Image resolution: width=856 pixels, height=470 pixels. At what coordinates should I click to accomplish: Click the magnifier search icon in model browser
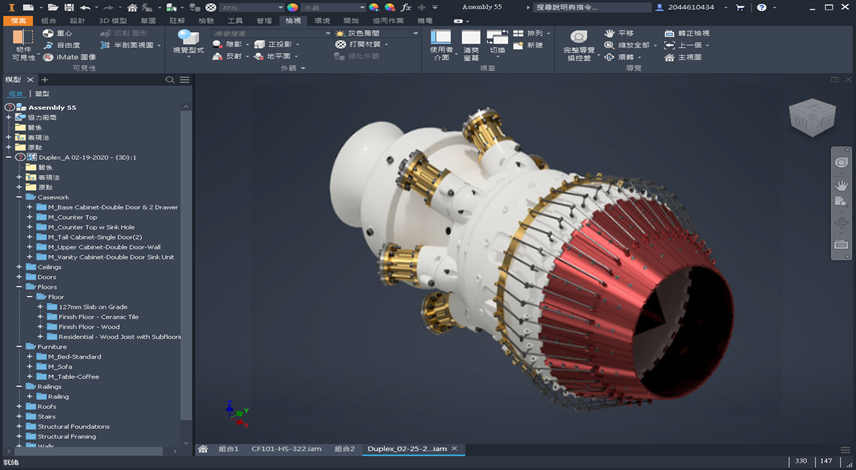coord(170,80)
